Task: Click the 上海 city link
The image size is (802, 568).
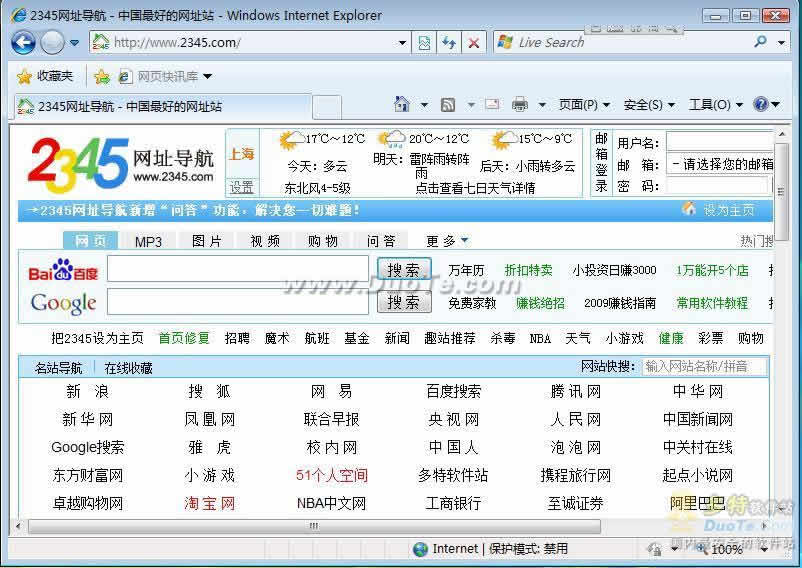Action: click(241, 153)
